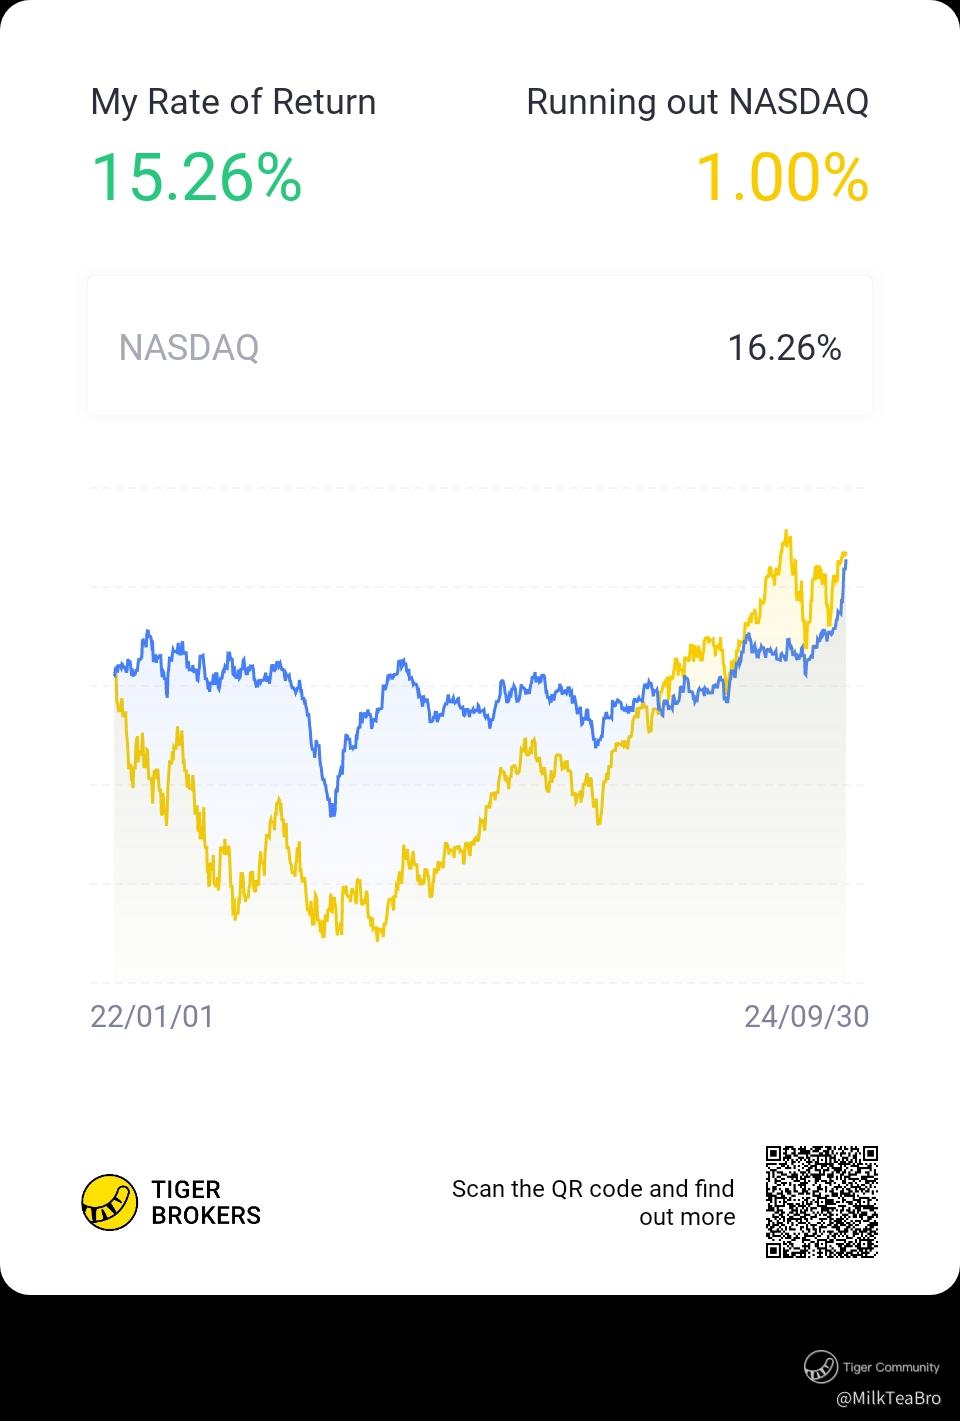Click the My Rate of Return heading
Screen dimensions: 960x1421
233,102
